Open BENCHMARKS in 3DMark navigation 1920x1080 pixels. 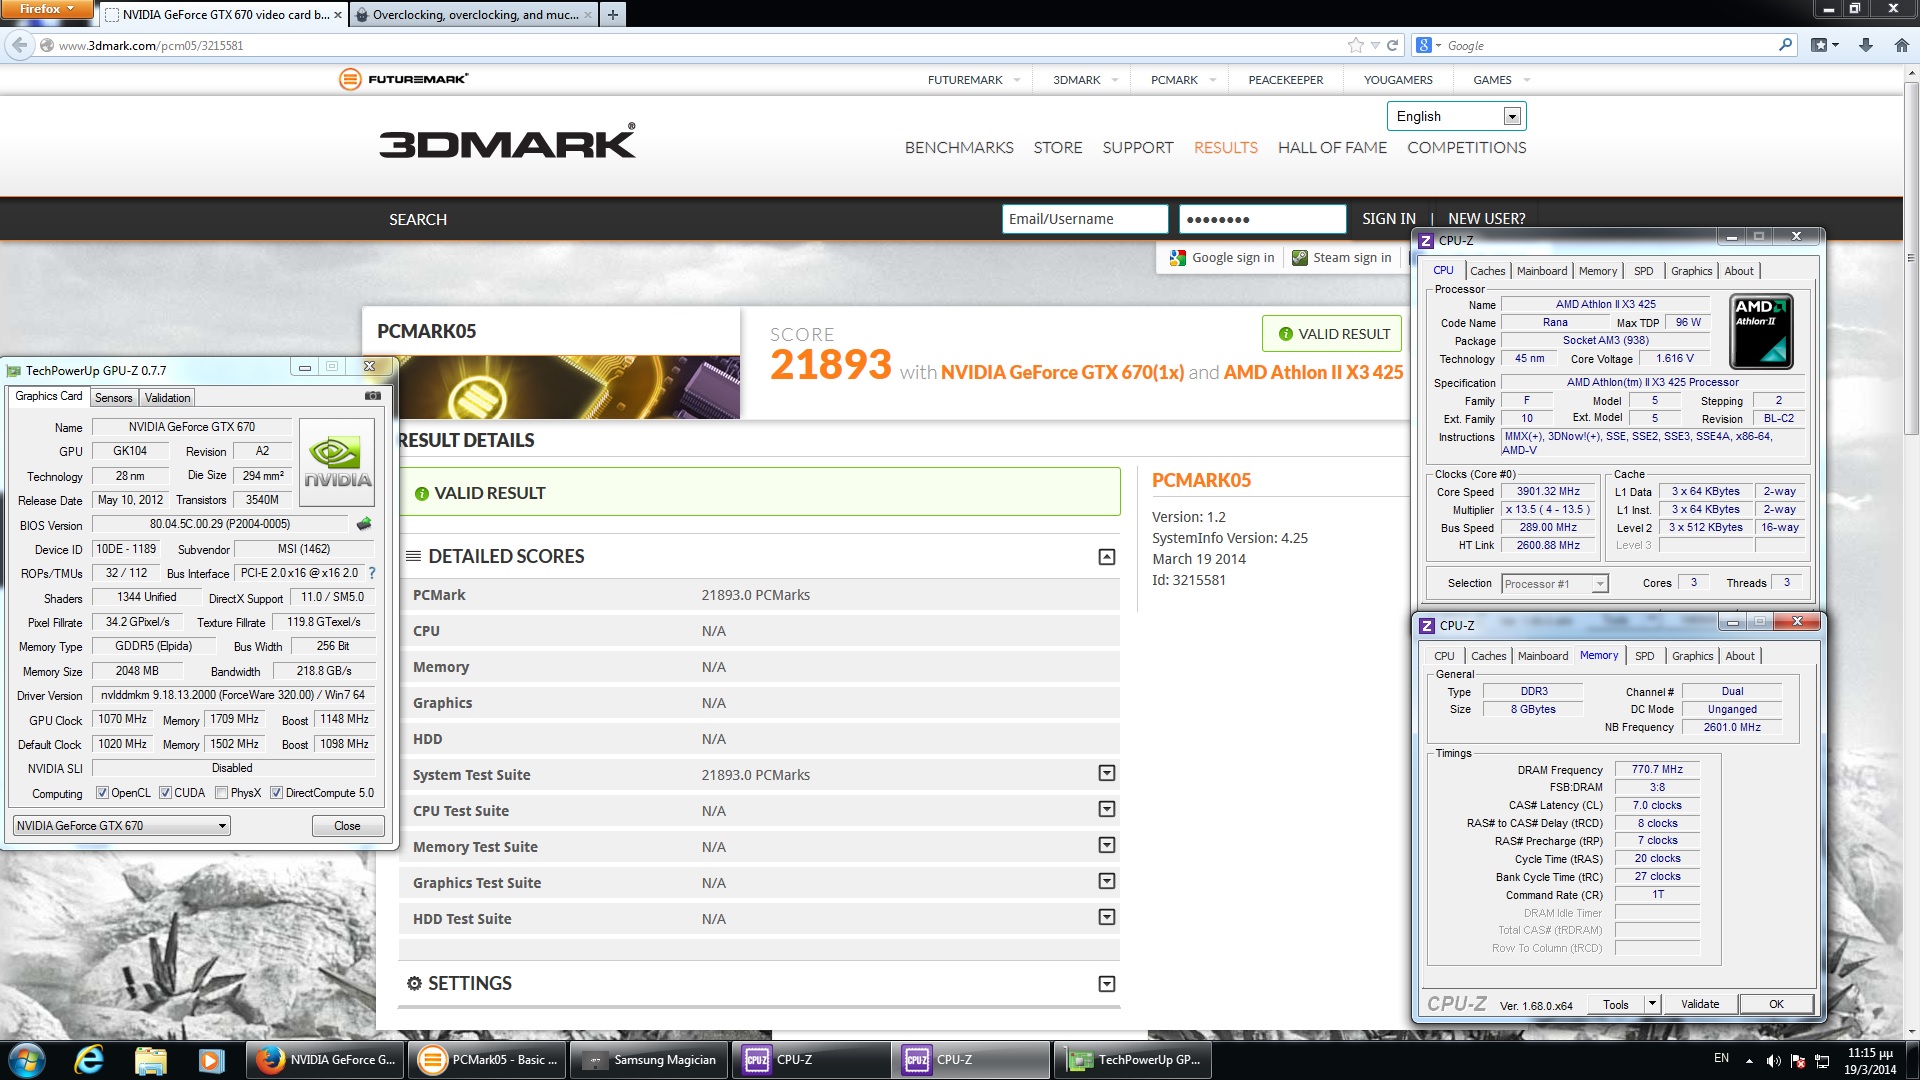pyautogui.click(x=959, y=147)
